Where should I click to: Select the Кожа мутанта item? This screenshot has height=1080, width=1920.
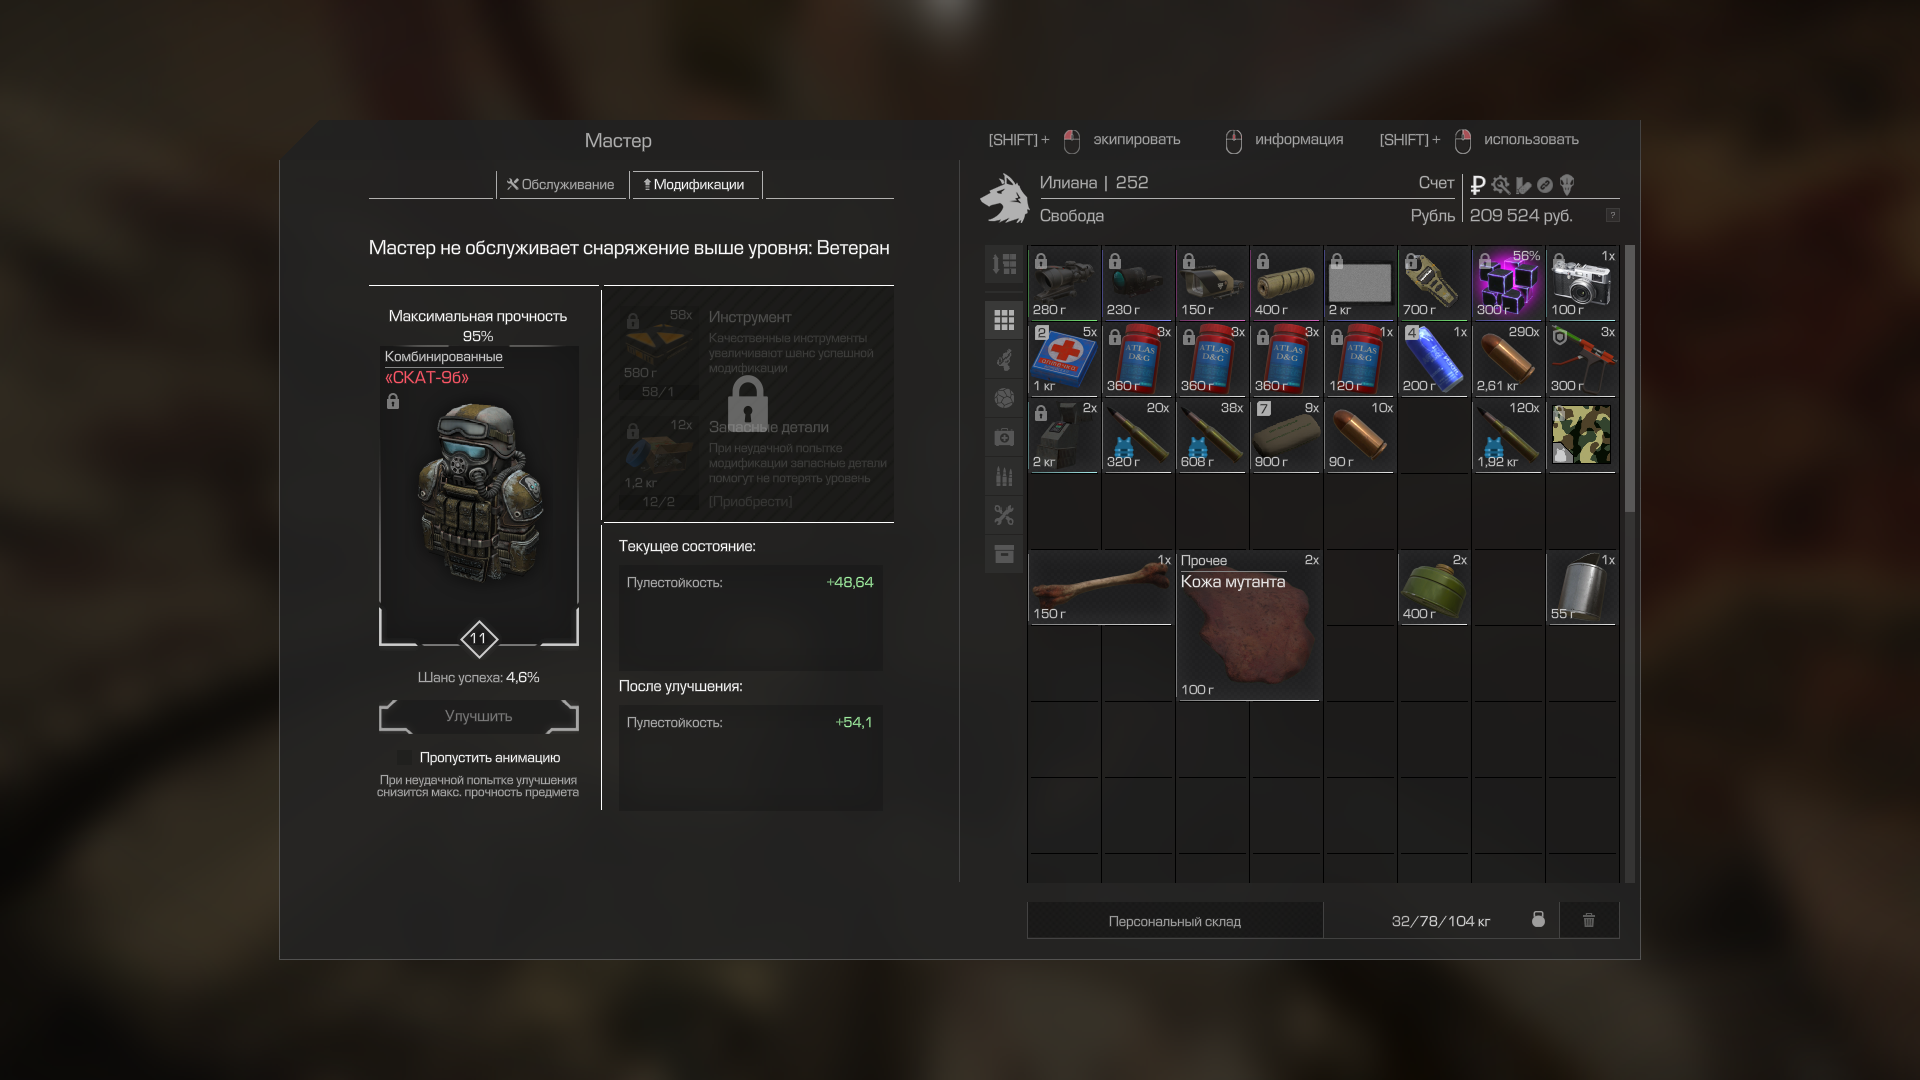1249,625
